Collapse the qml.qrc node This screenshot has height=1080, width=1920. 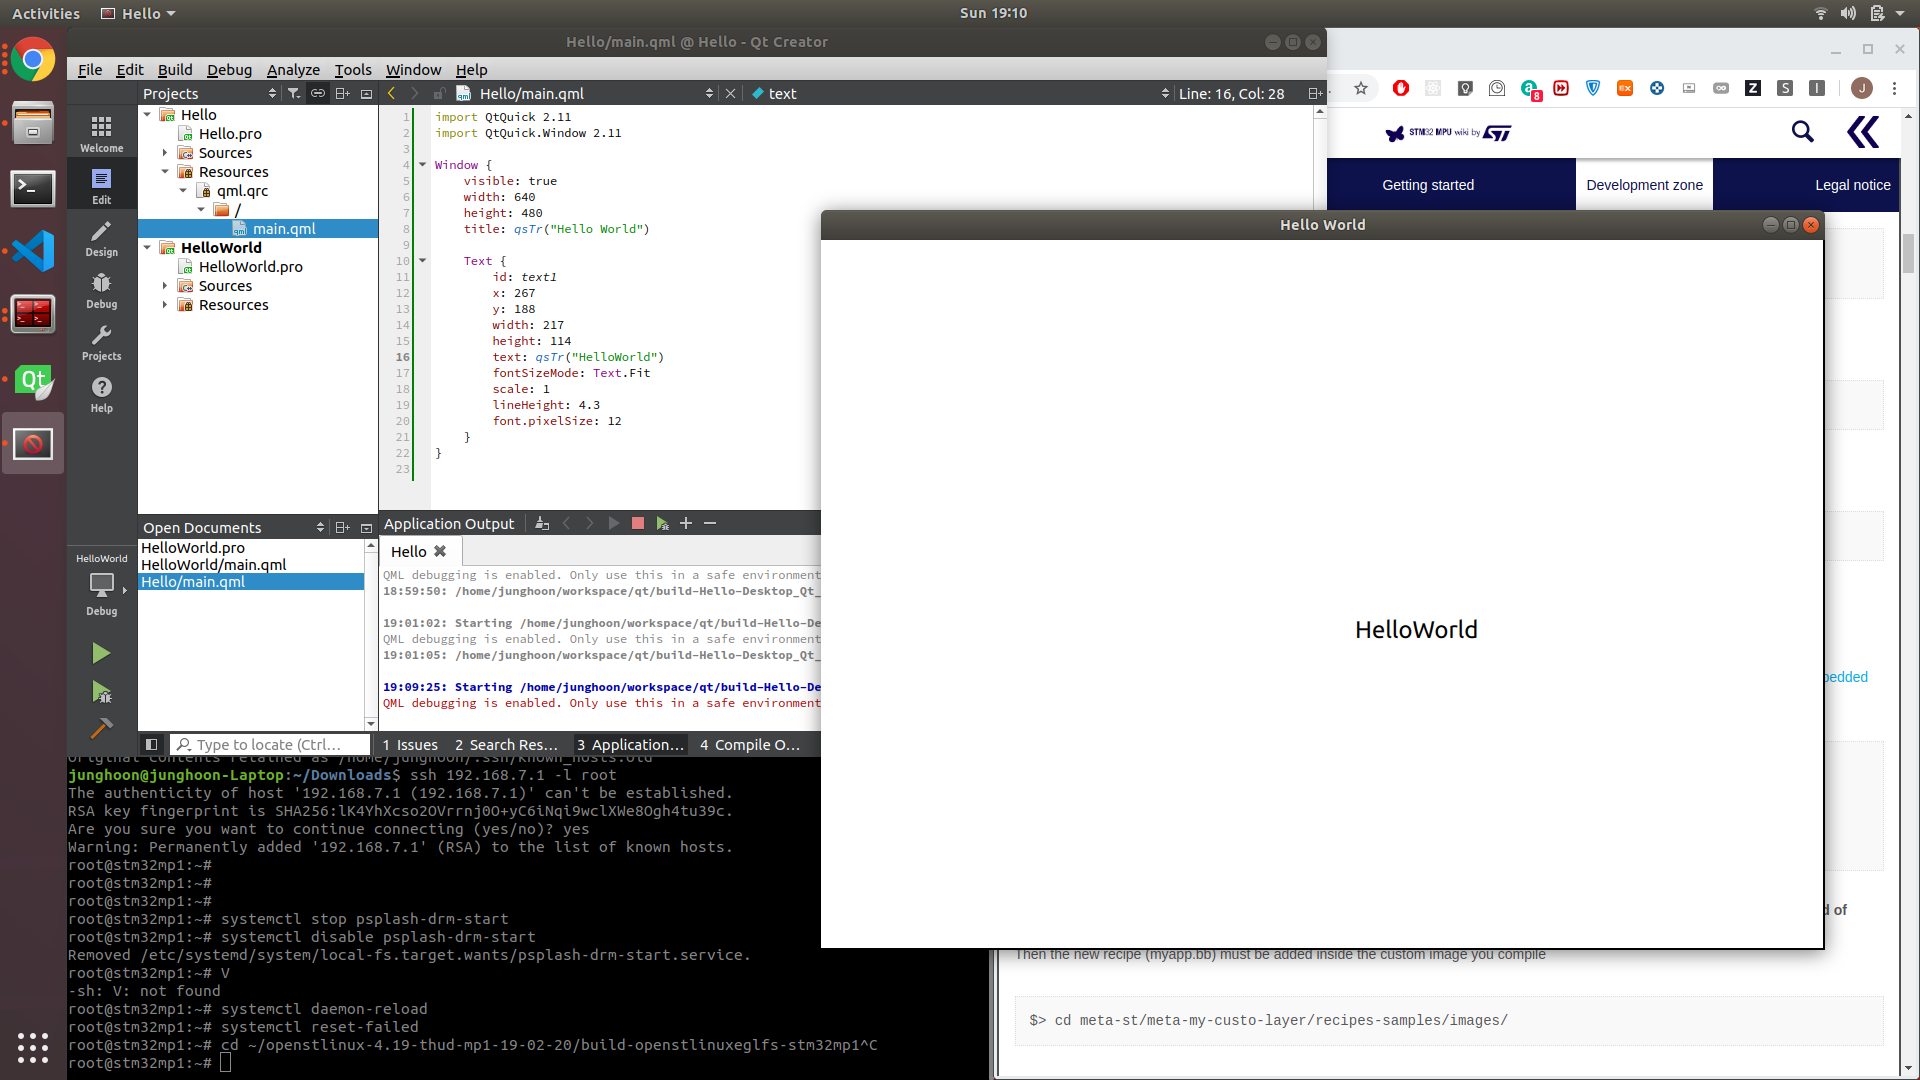[x=183, y=191]
